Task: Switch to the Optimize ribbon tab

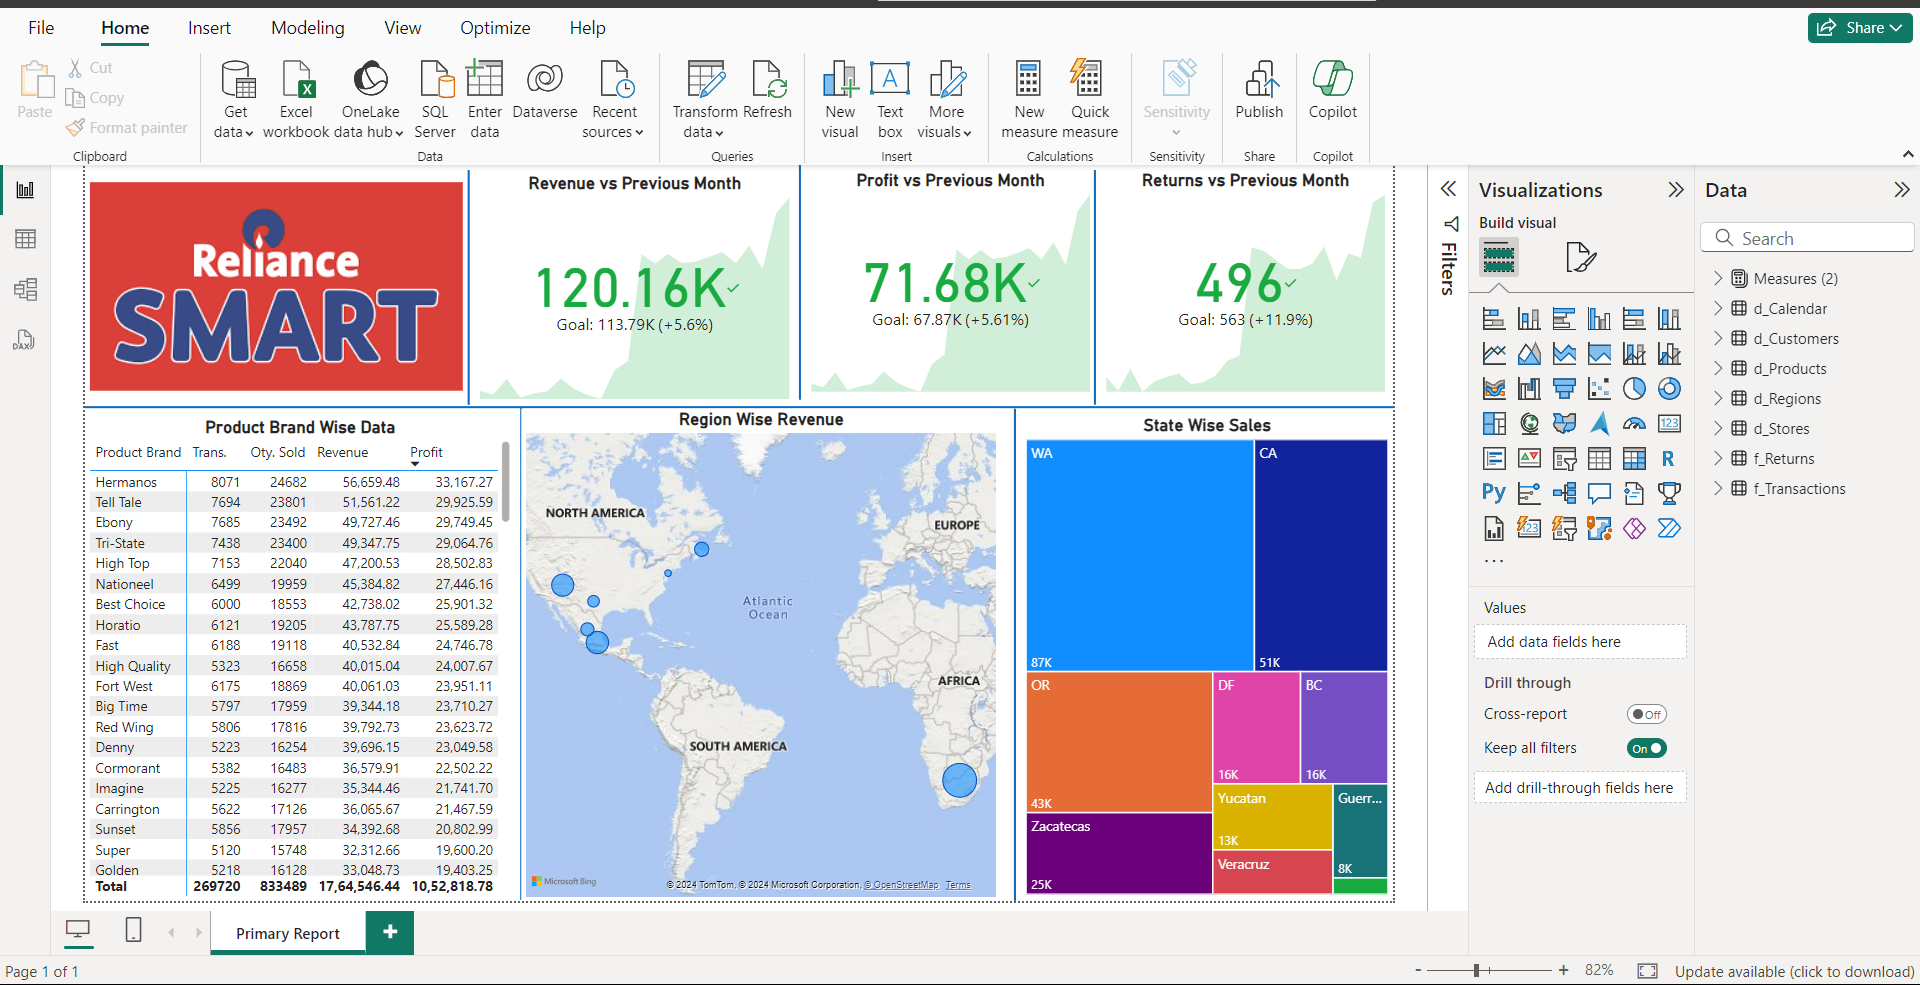Action: click(x=495, y=28)
